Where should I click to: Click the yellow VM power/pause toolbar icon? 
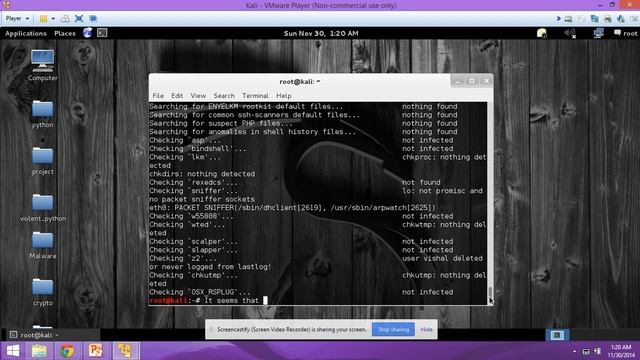pyautogui.click(x=43, y=18)
